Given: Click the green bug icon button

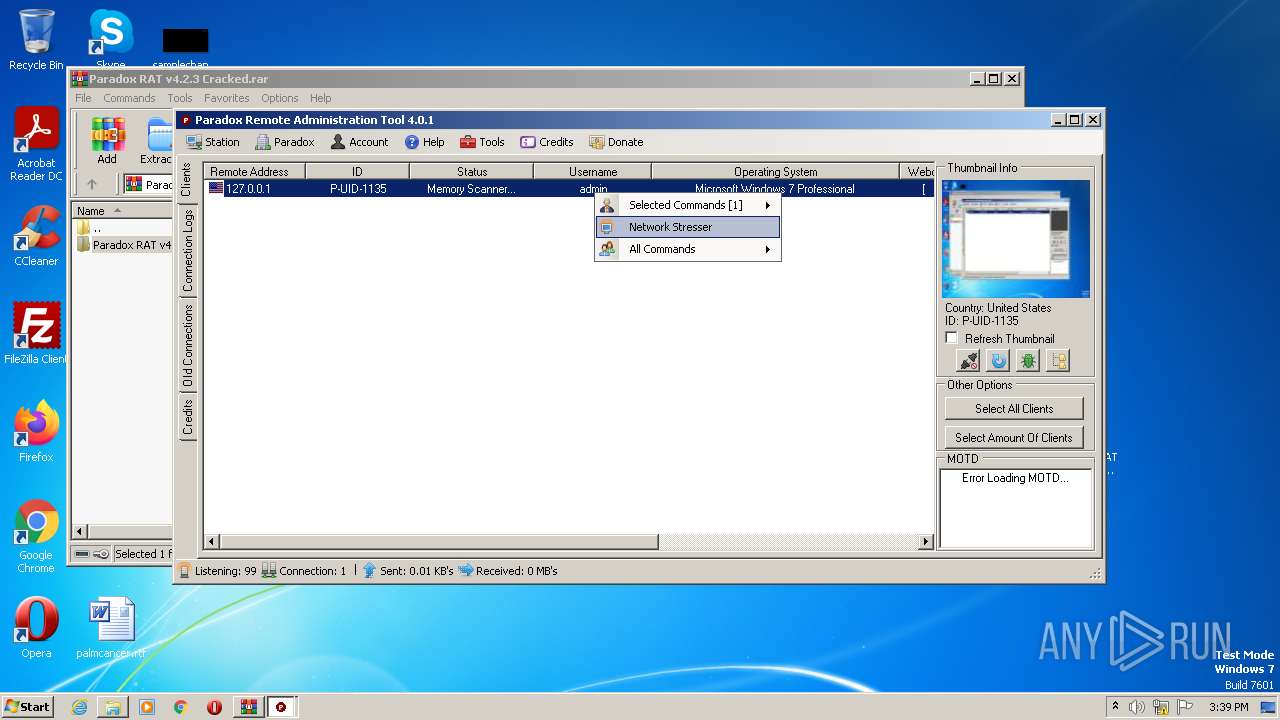Looking at the screenshot, I should [1028, 361].
